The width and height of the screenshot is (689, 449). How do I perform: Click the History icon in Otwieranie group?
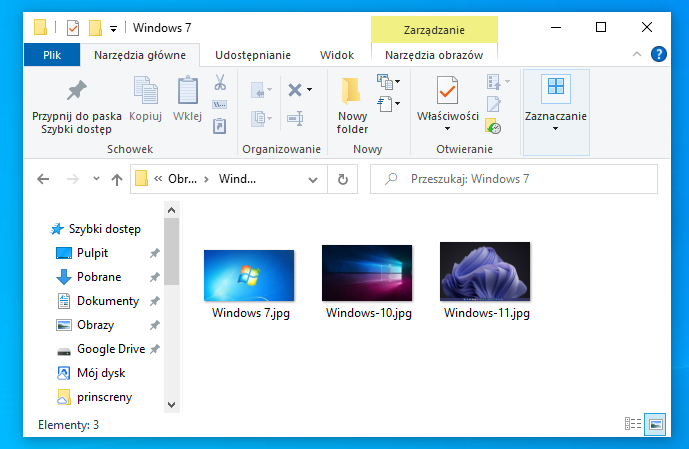click(493, 127)
